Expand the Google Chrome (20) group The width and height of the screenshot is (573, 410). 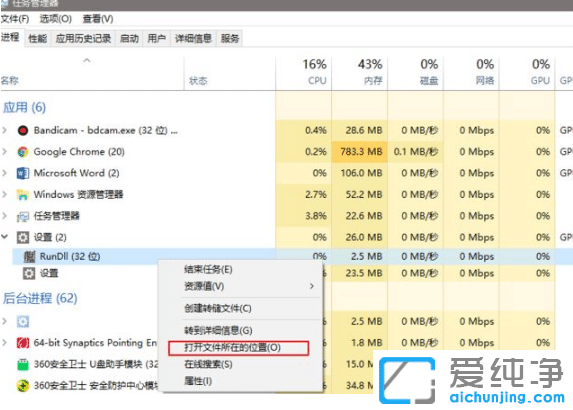click(4, 151)
